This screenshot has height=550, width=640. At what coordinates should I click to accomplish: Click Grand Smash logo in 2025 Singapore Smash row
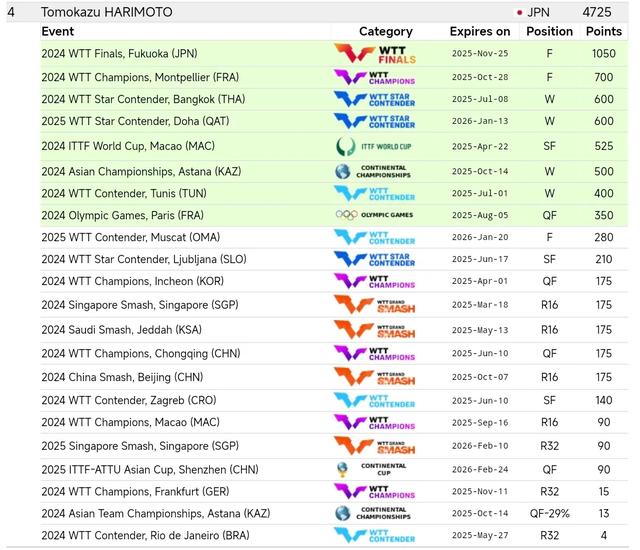[374, 446]
